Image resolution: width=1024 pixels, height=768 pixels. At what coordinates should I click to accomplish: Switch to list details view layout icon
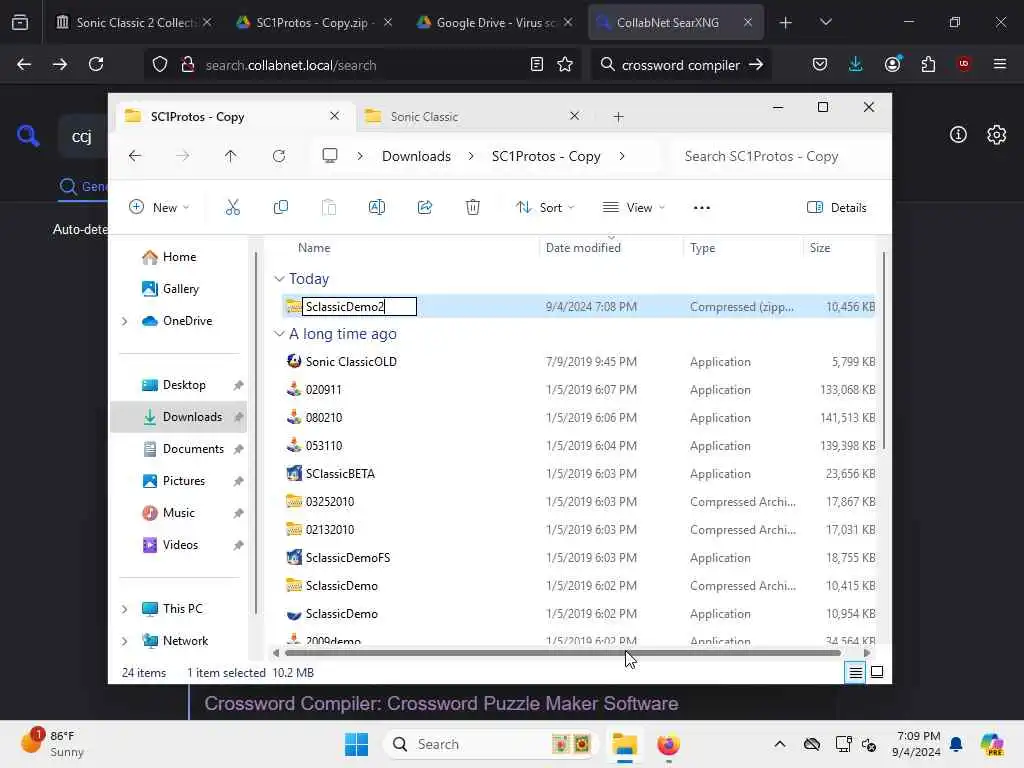[x=856, y=672]
